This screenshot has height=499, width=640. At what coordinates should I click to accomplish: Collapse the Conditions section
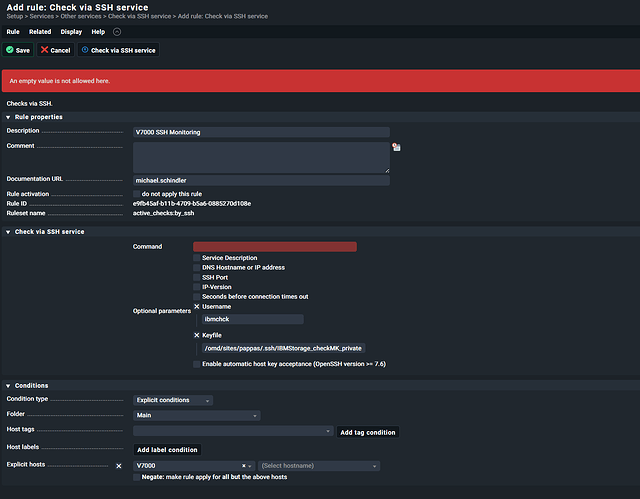tap(9, 385)
